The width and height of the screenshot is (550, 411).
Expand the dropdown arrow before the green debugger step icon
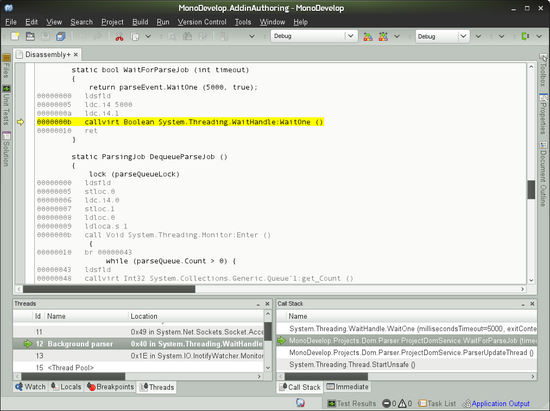[x=502, y=36]
